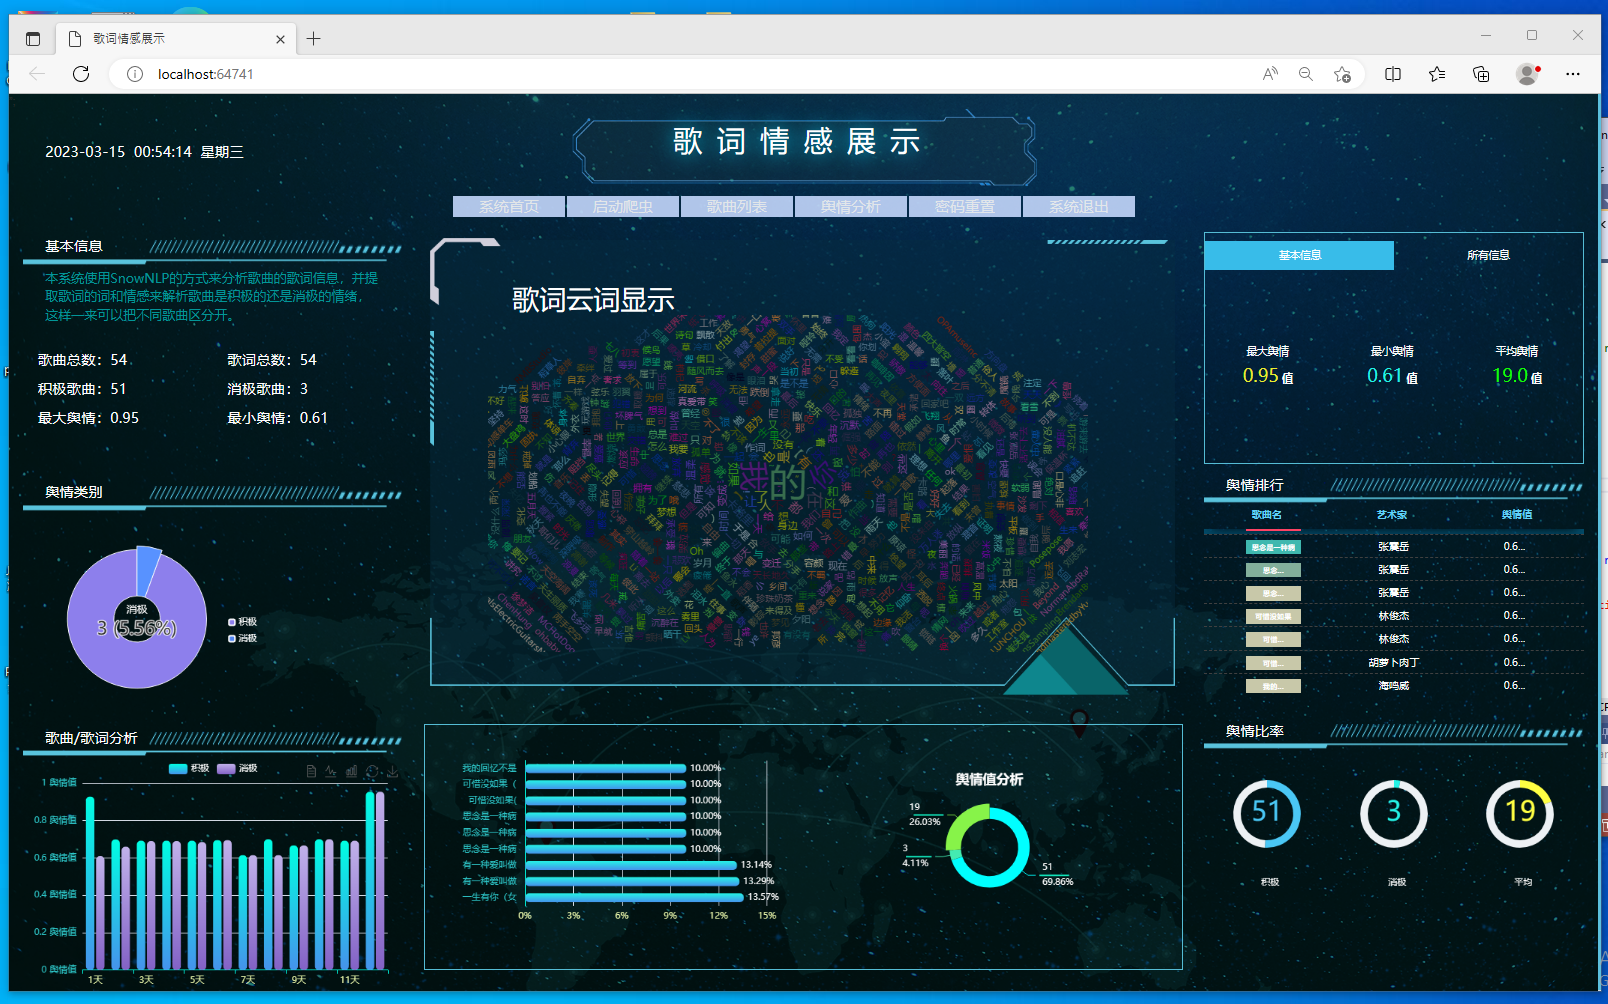Click artist 林俊杰 in 可惜没如果 row
This screenshot has width=1608, height=1004.
coord(1393,616)
